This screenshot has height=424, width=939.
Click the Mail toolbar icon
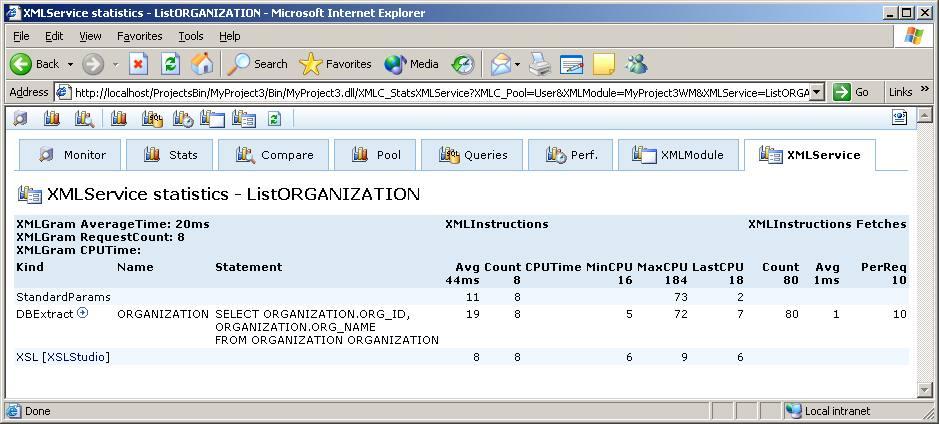point(501,64)
